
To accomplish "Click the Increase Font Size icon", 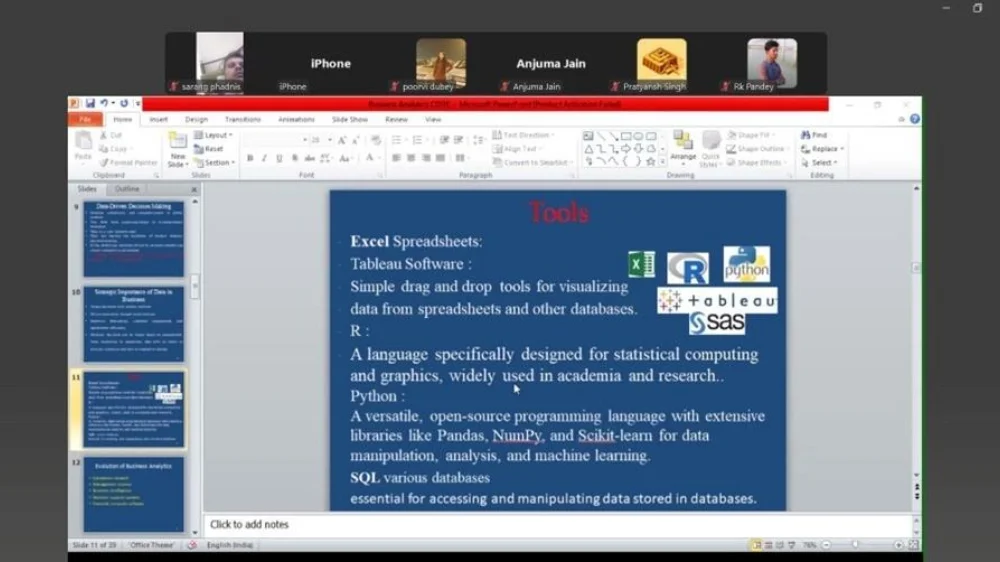I will point(342,141).
